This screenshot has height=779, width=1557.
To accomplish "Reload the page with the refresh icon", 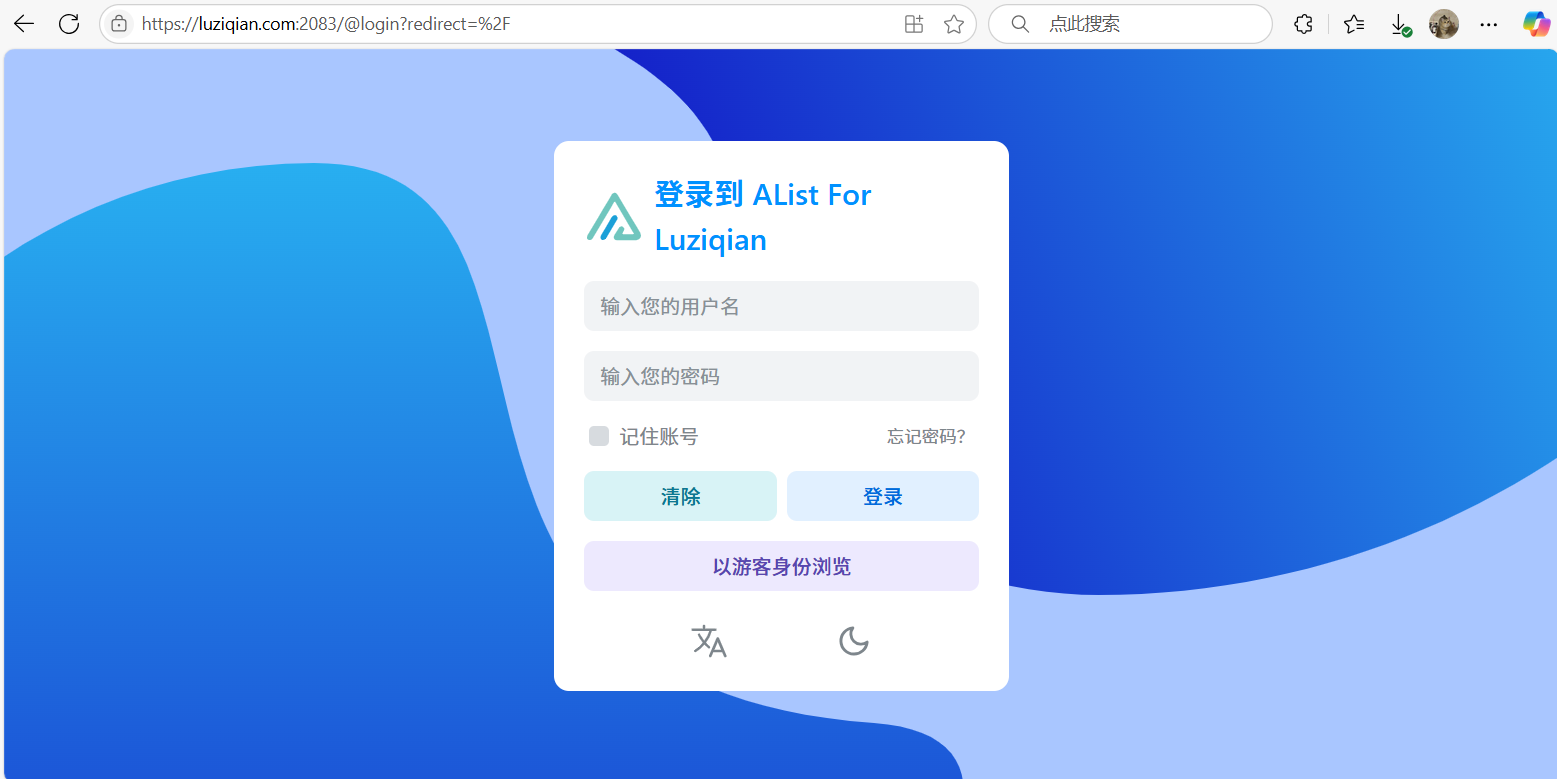I will (x=69, y=24).
